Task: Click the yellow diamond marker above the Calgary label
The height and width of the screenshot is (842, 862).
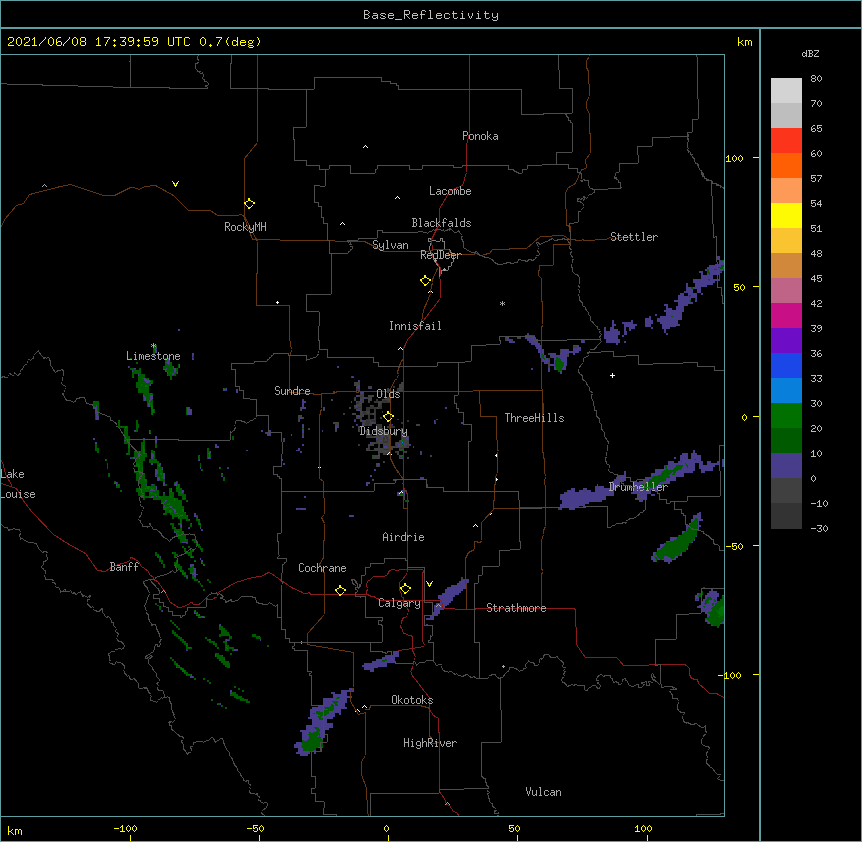Action: 405,589
